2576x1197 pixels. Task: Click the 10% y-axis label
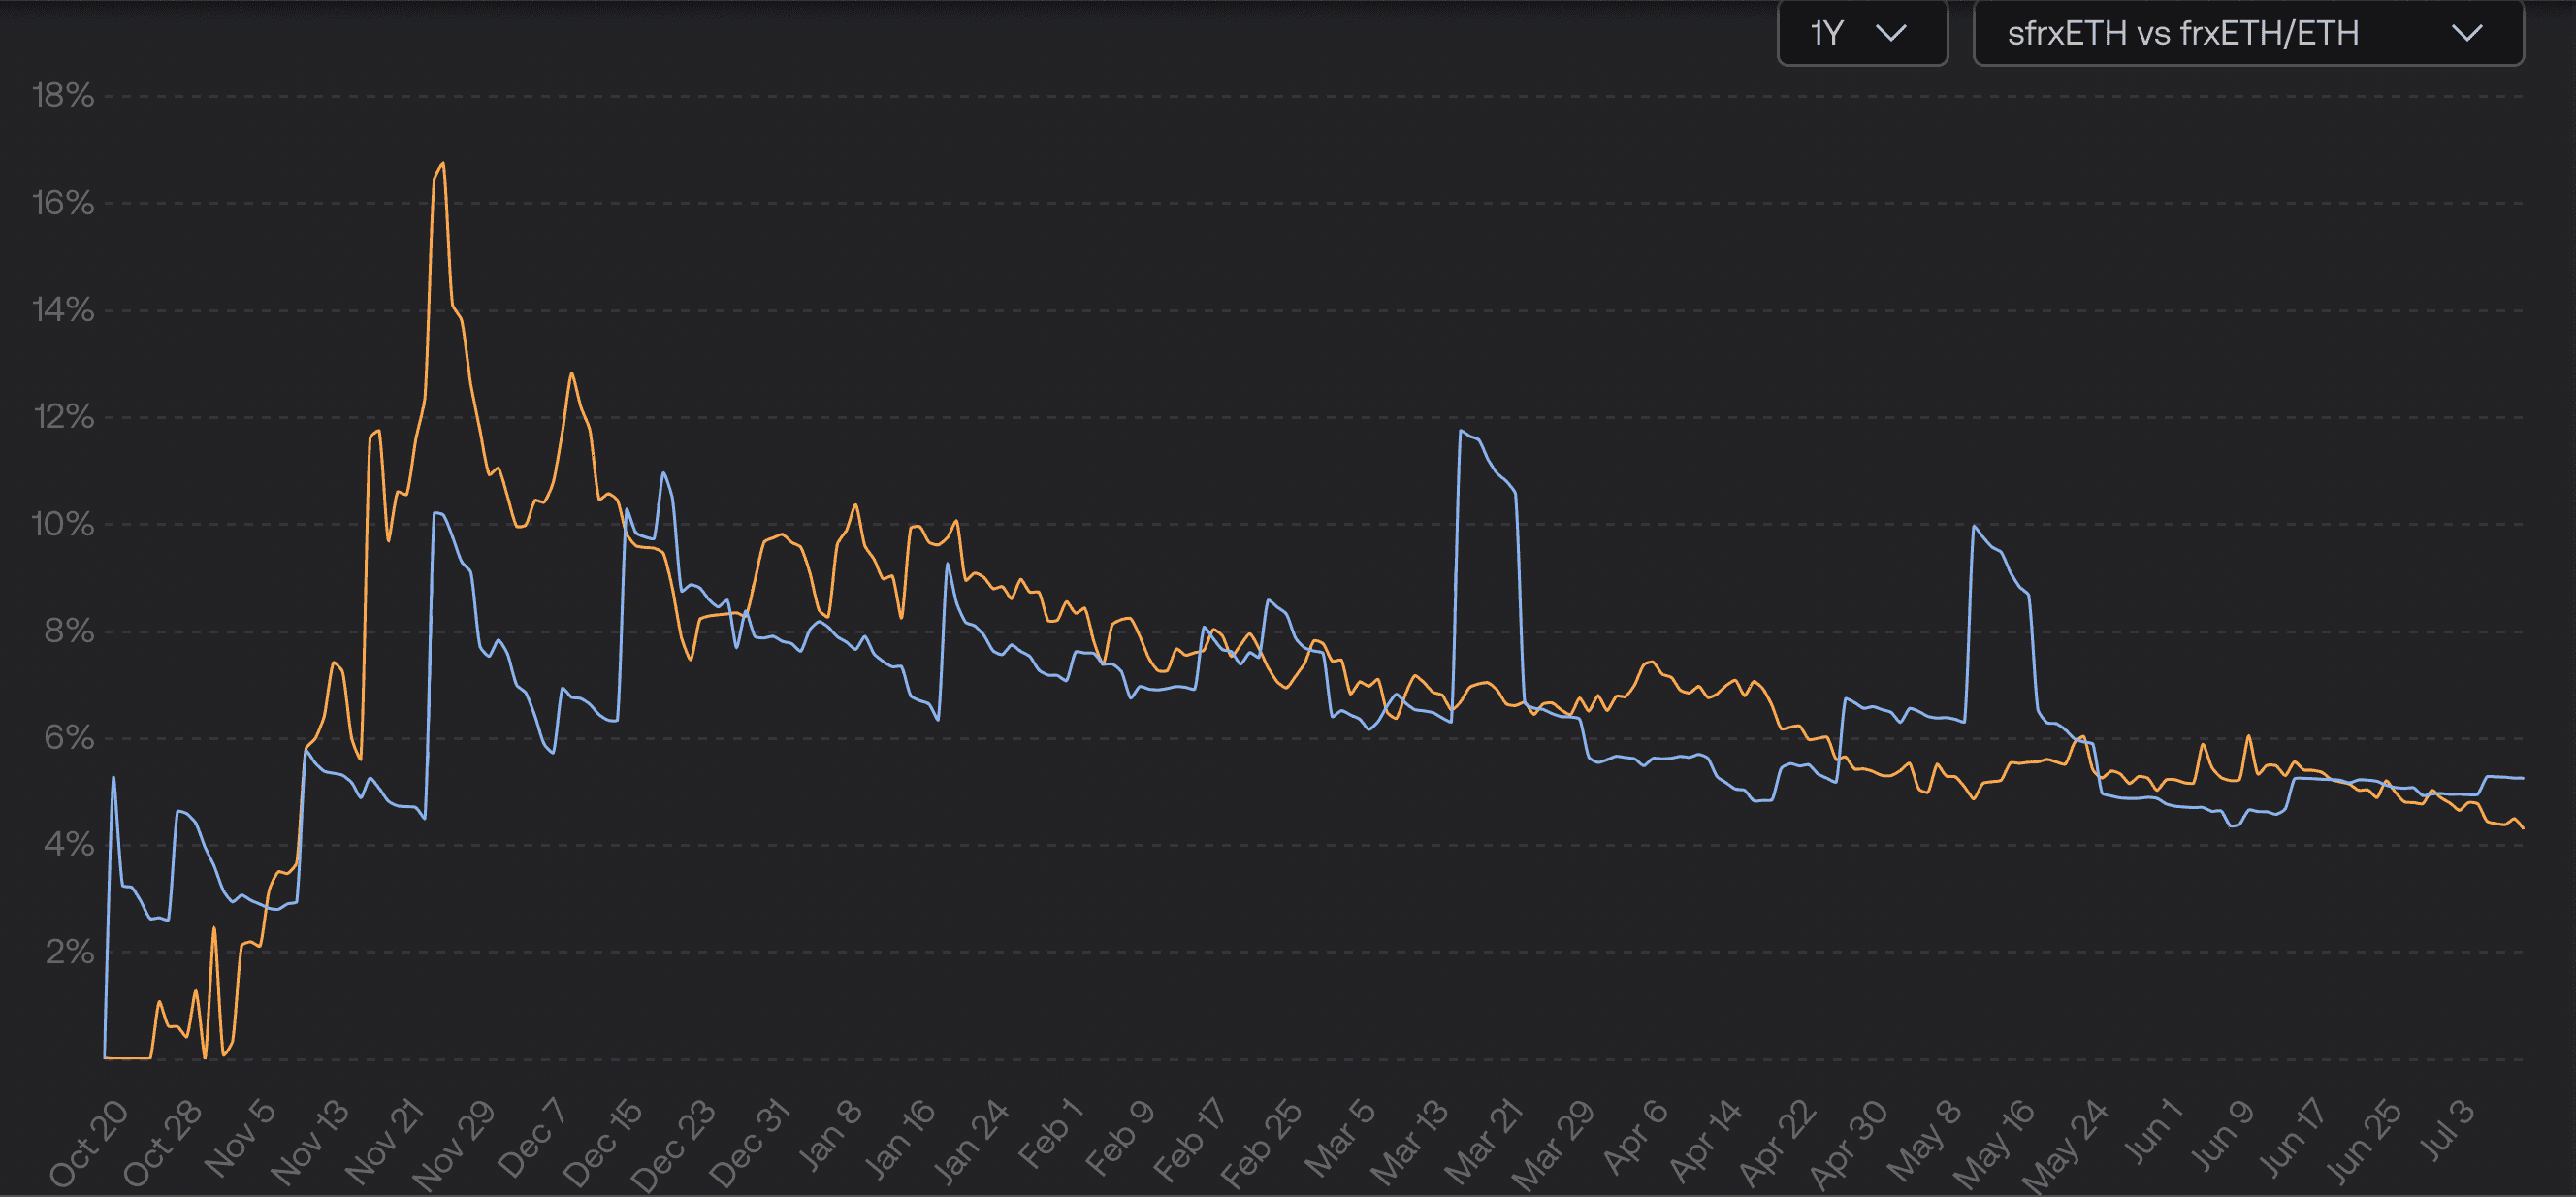(63, 524)
